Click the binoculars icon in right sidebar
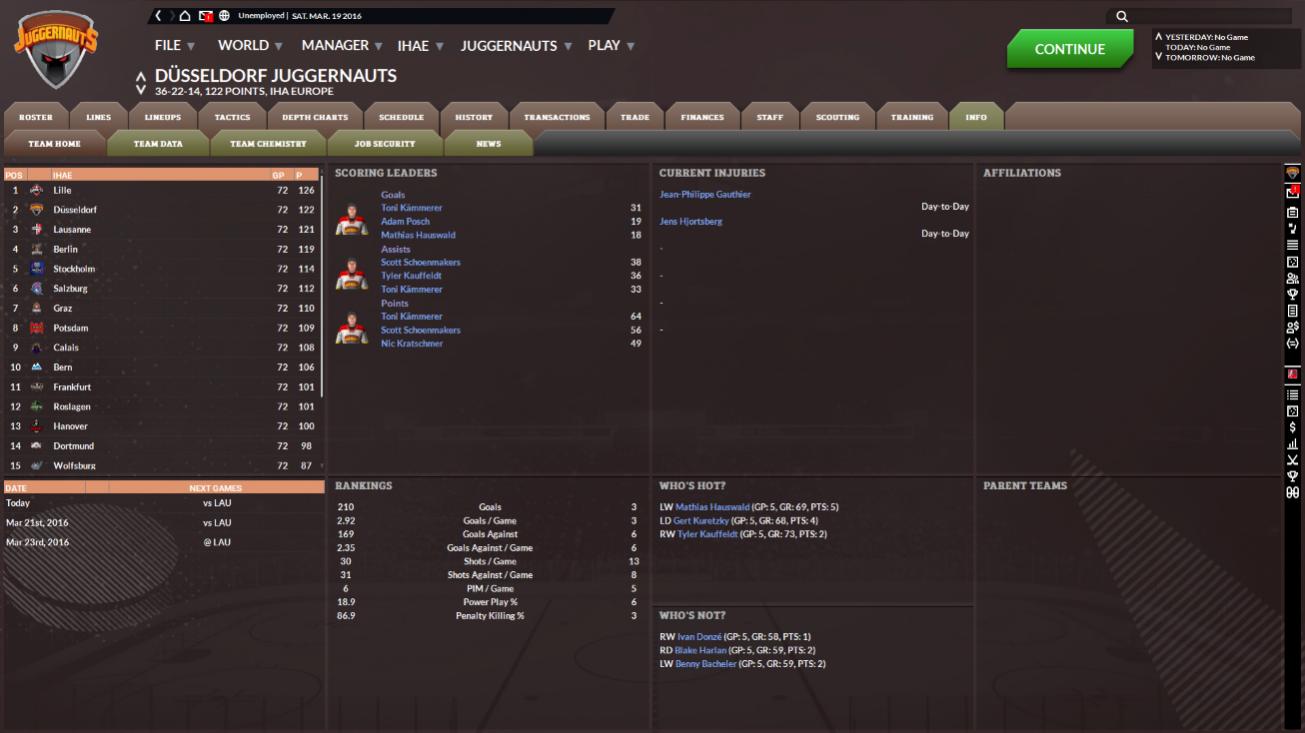The width and height of the screenshot is (1305, 733). 1292,492
